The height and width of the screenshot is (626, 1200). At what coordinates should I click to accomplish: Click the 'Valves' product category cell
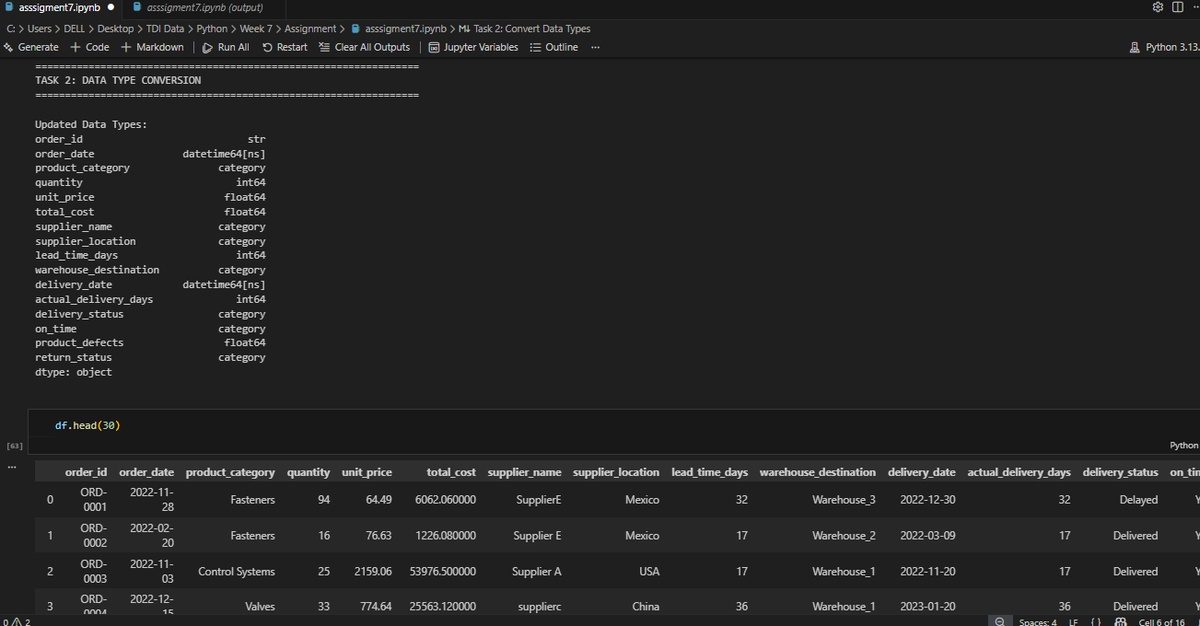tap(260, 607)
